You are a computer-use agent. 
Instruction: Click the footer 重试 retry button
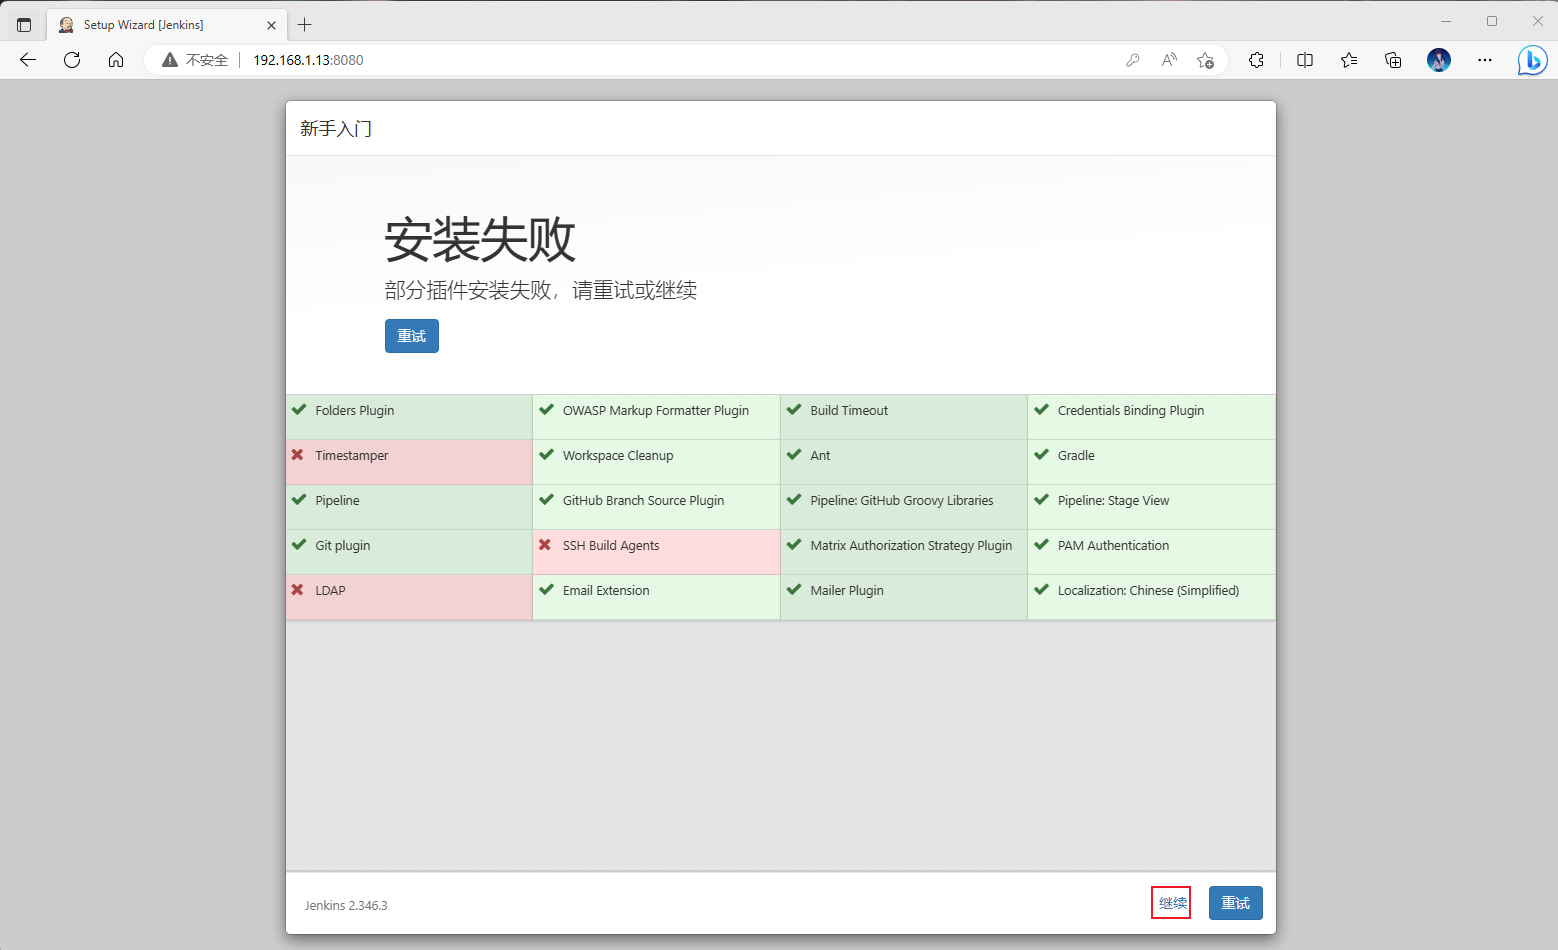(1236, 903)
